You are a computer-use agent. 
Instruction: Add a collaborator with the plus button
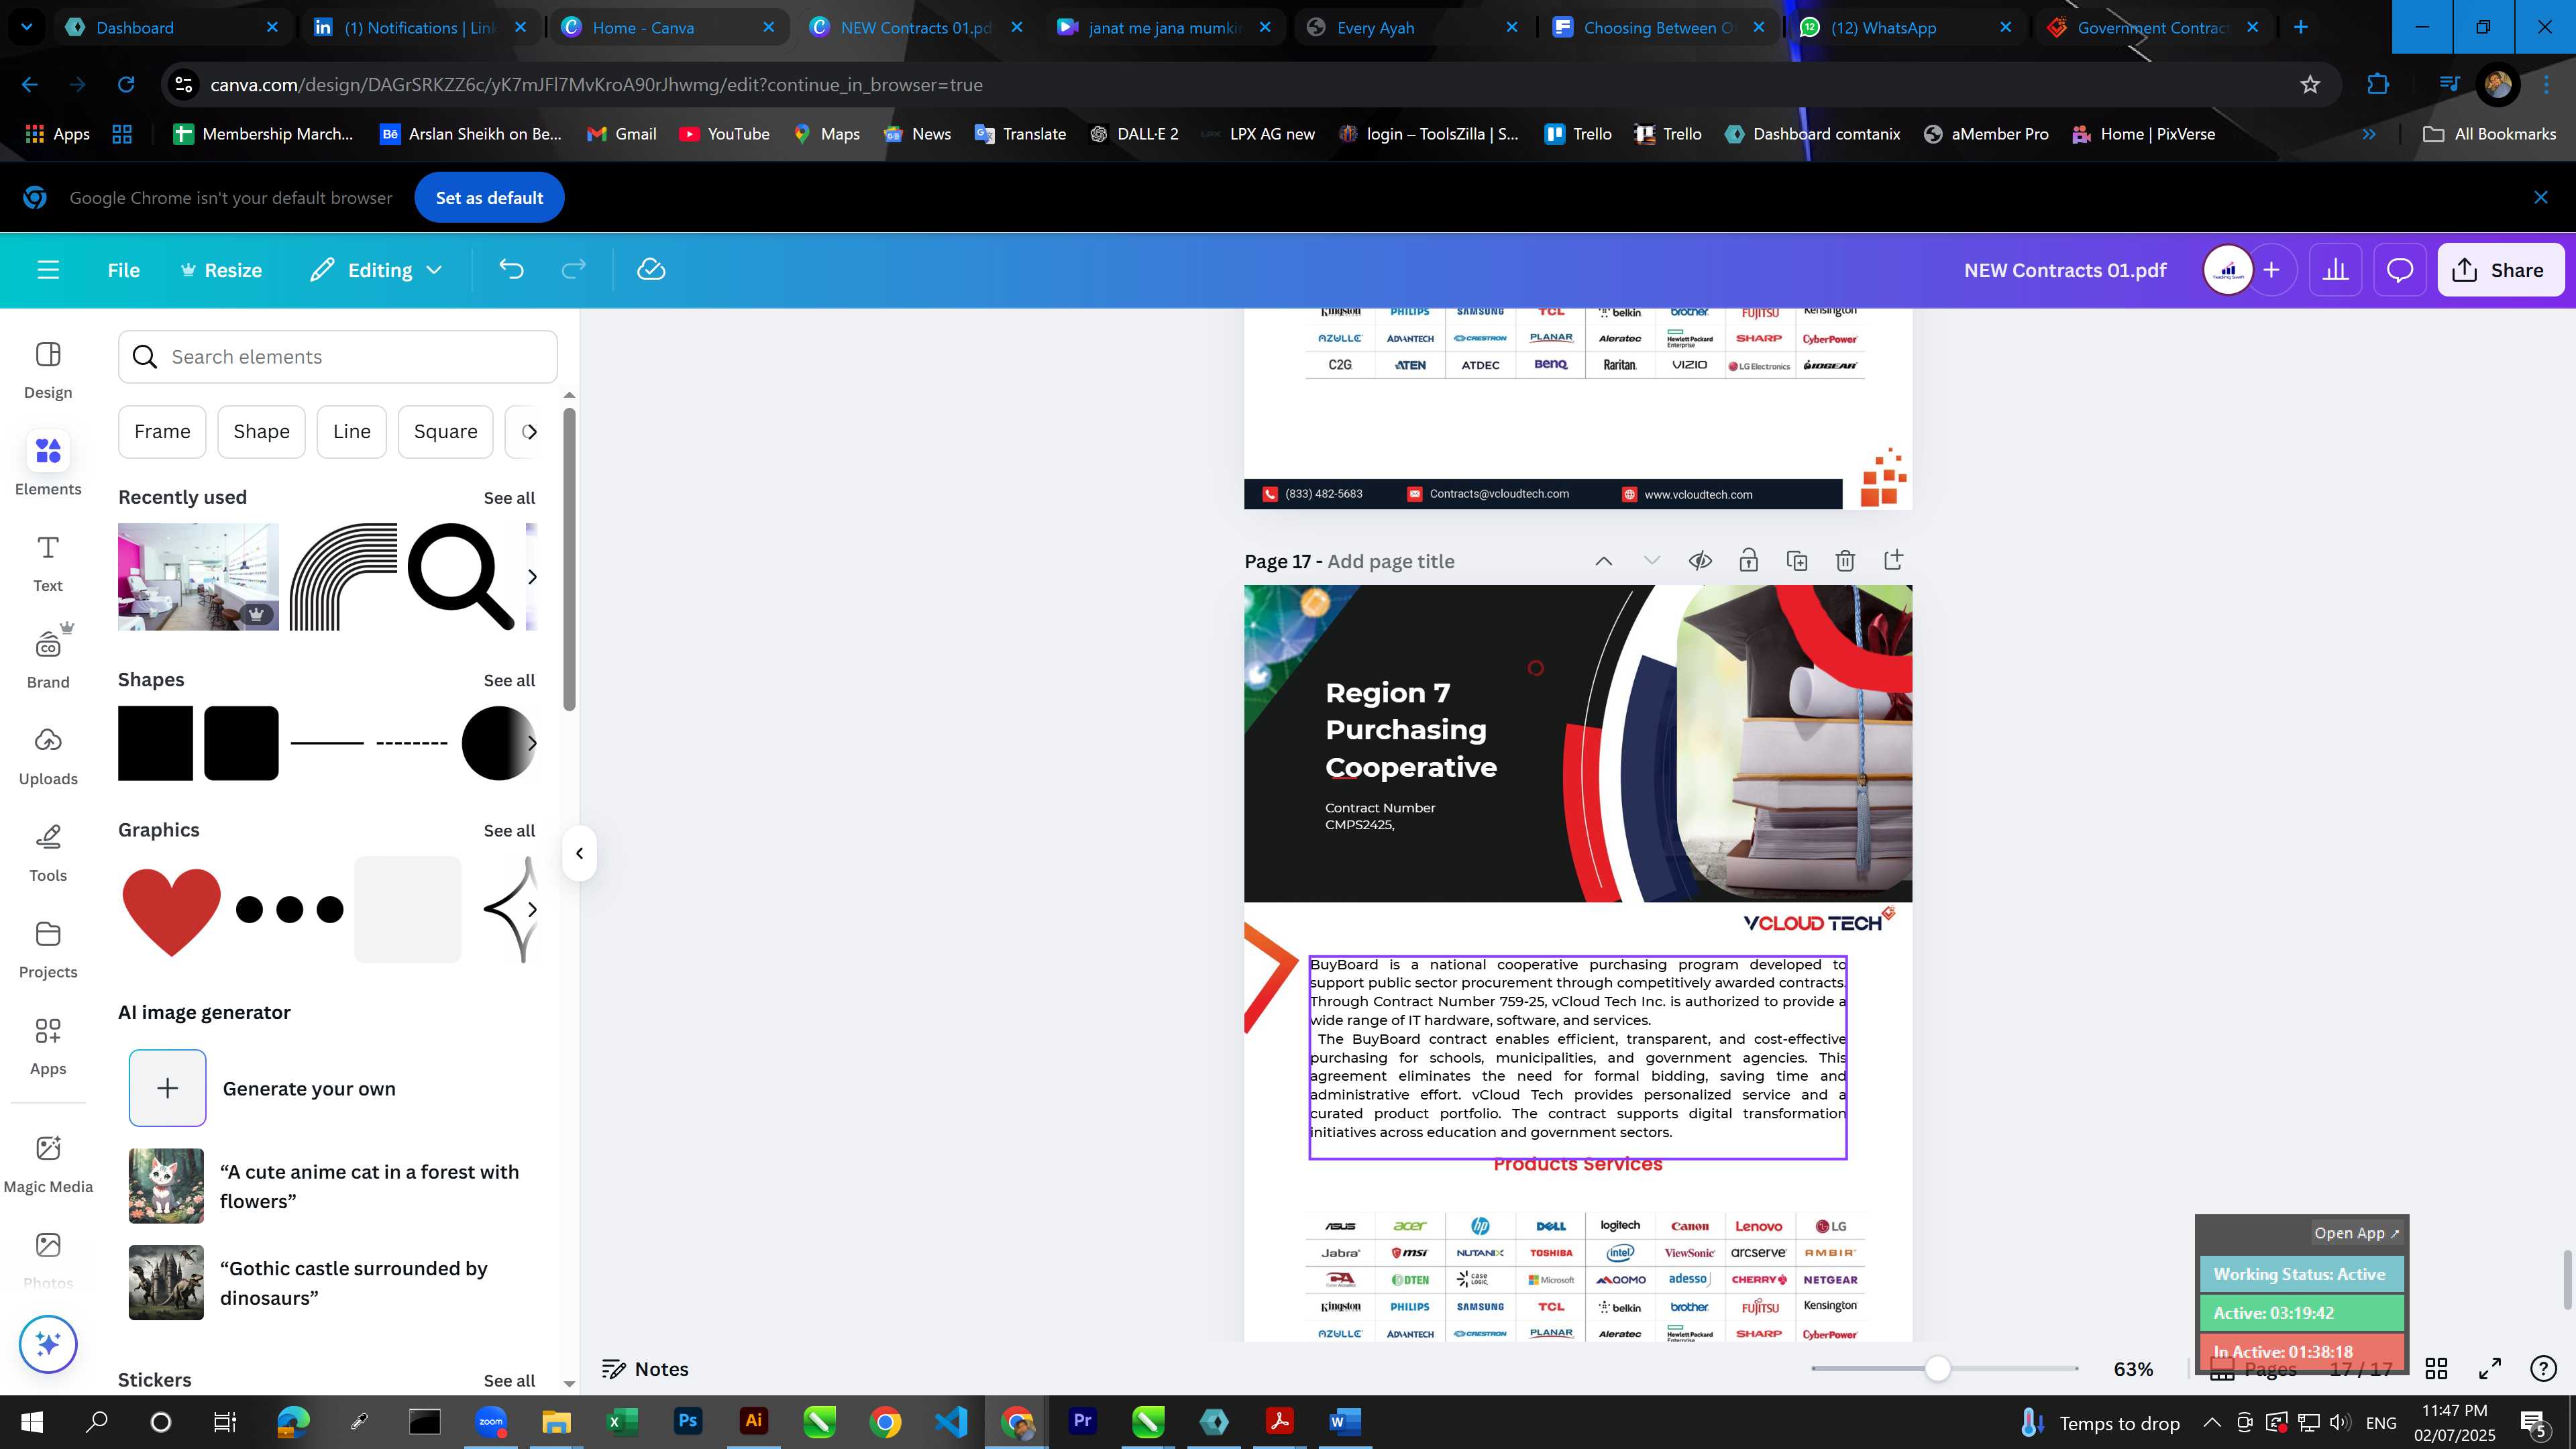(2272, 270)
